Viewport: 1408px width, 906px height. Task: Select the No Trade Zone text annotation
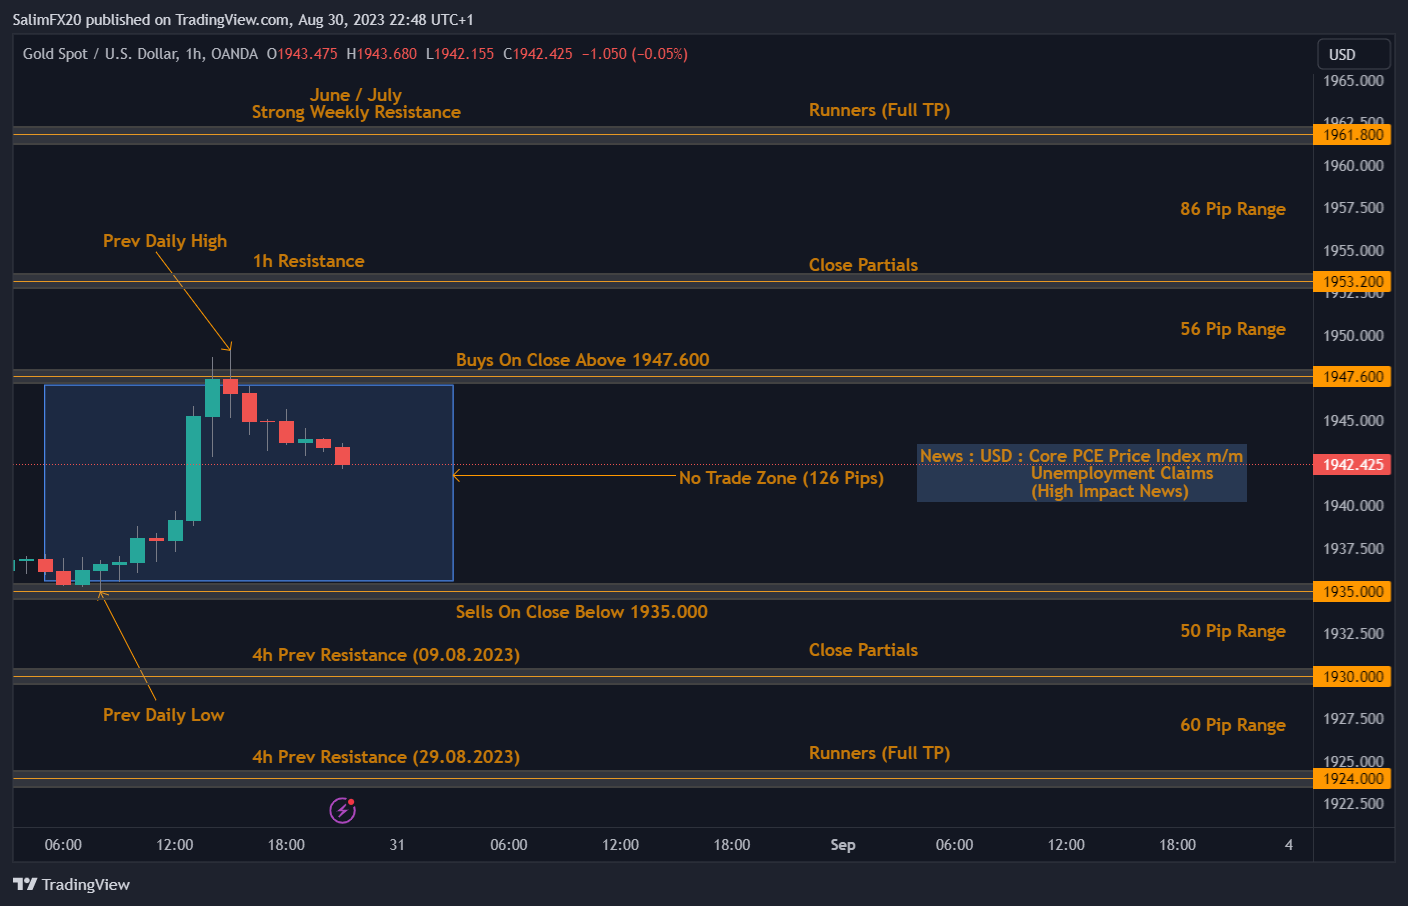(781, 478)
